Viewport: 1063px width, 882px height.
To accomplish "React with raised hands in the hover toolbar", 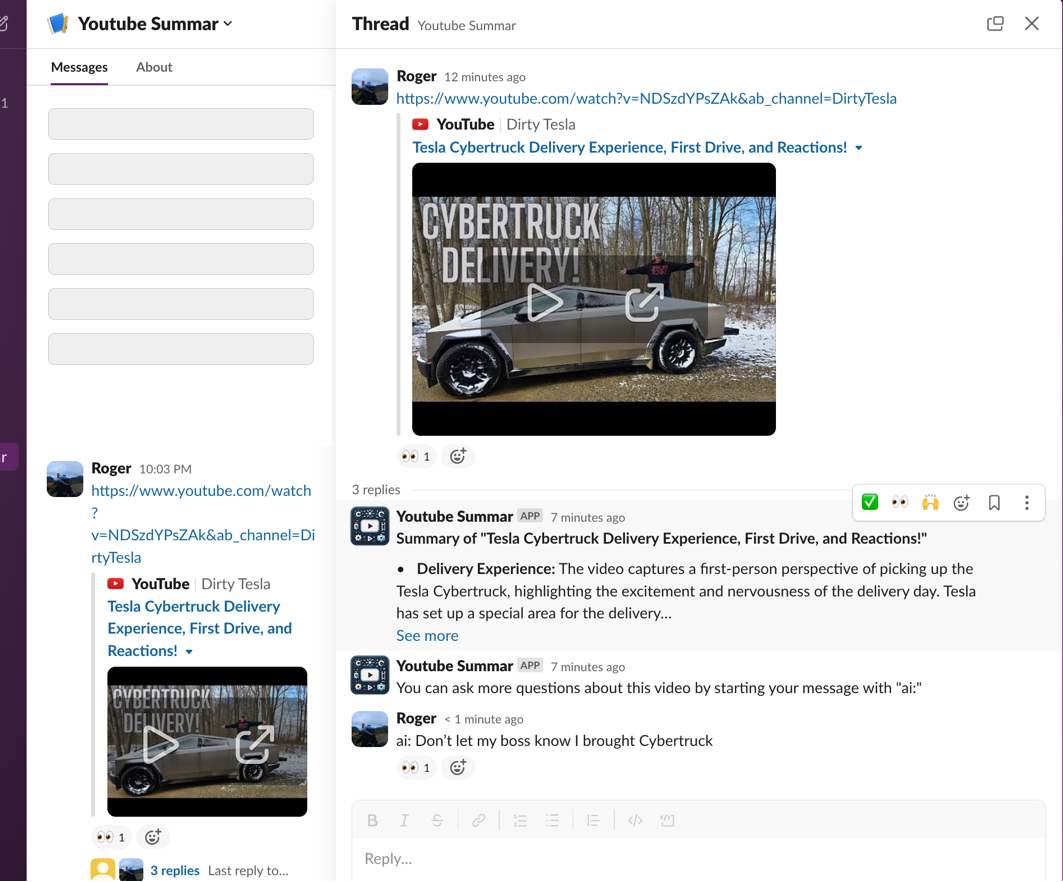I will 930,502.
